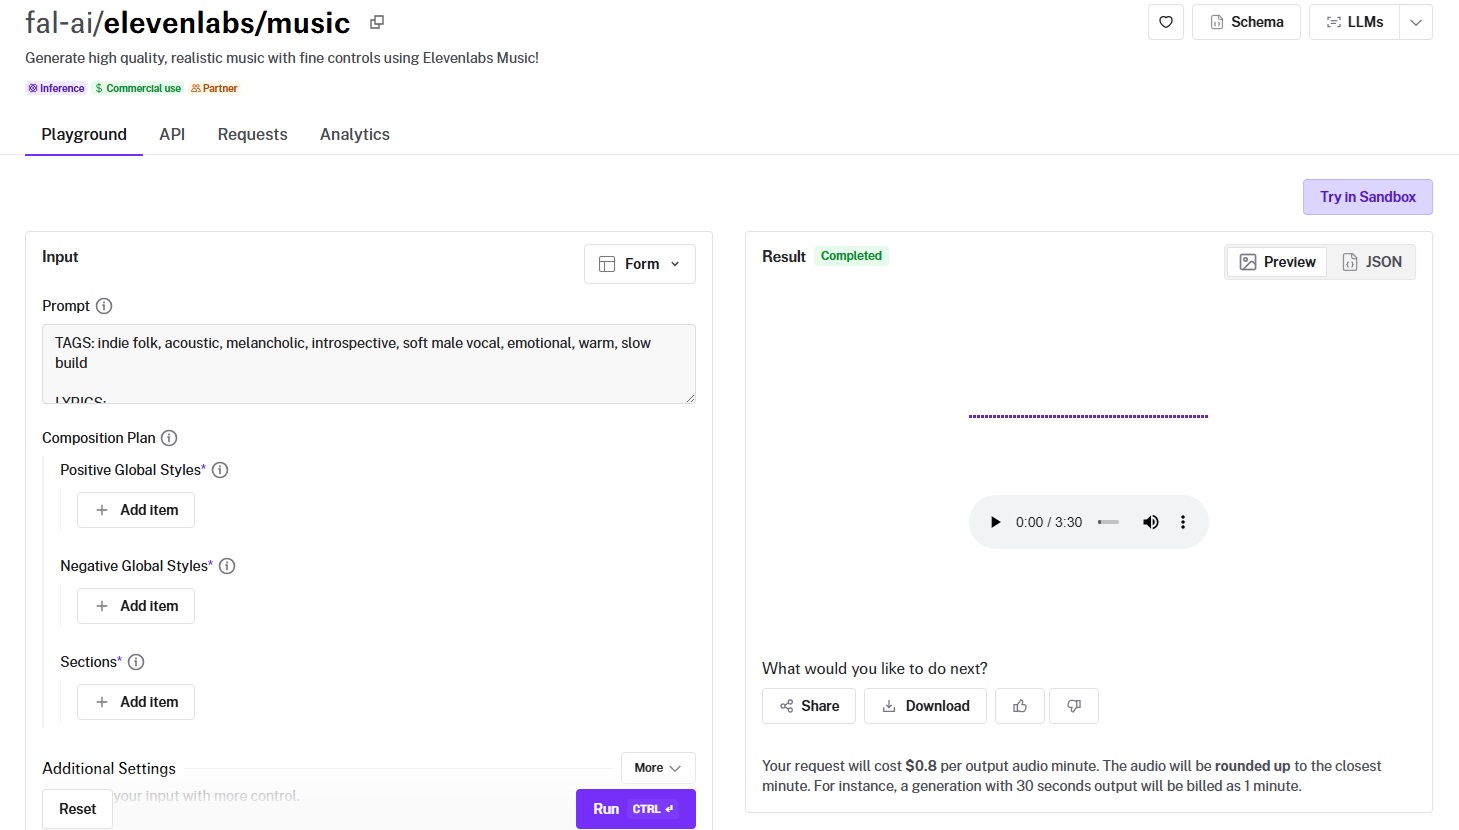The height and width of the screenshot is (830, 1459).
Task: Download the generated audio
Action: (925, 706)
